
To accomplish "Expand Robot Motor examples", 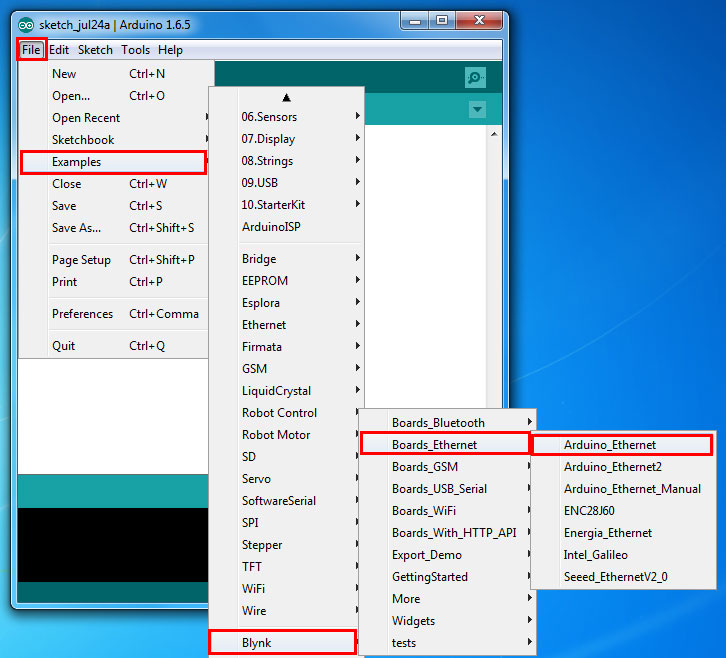I will point(285,435).
